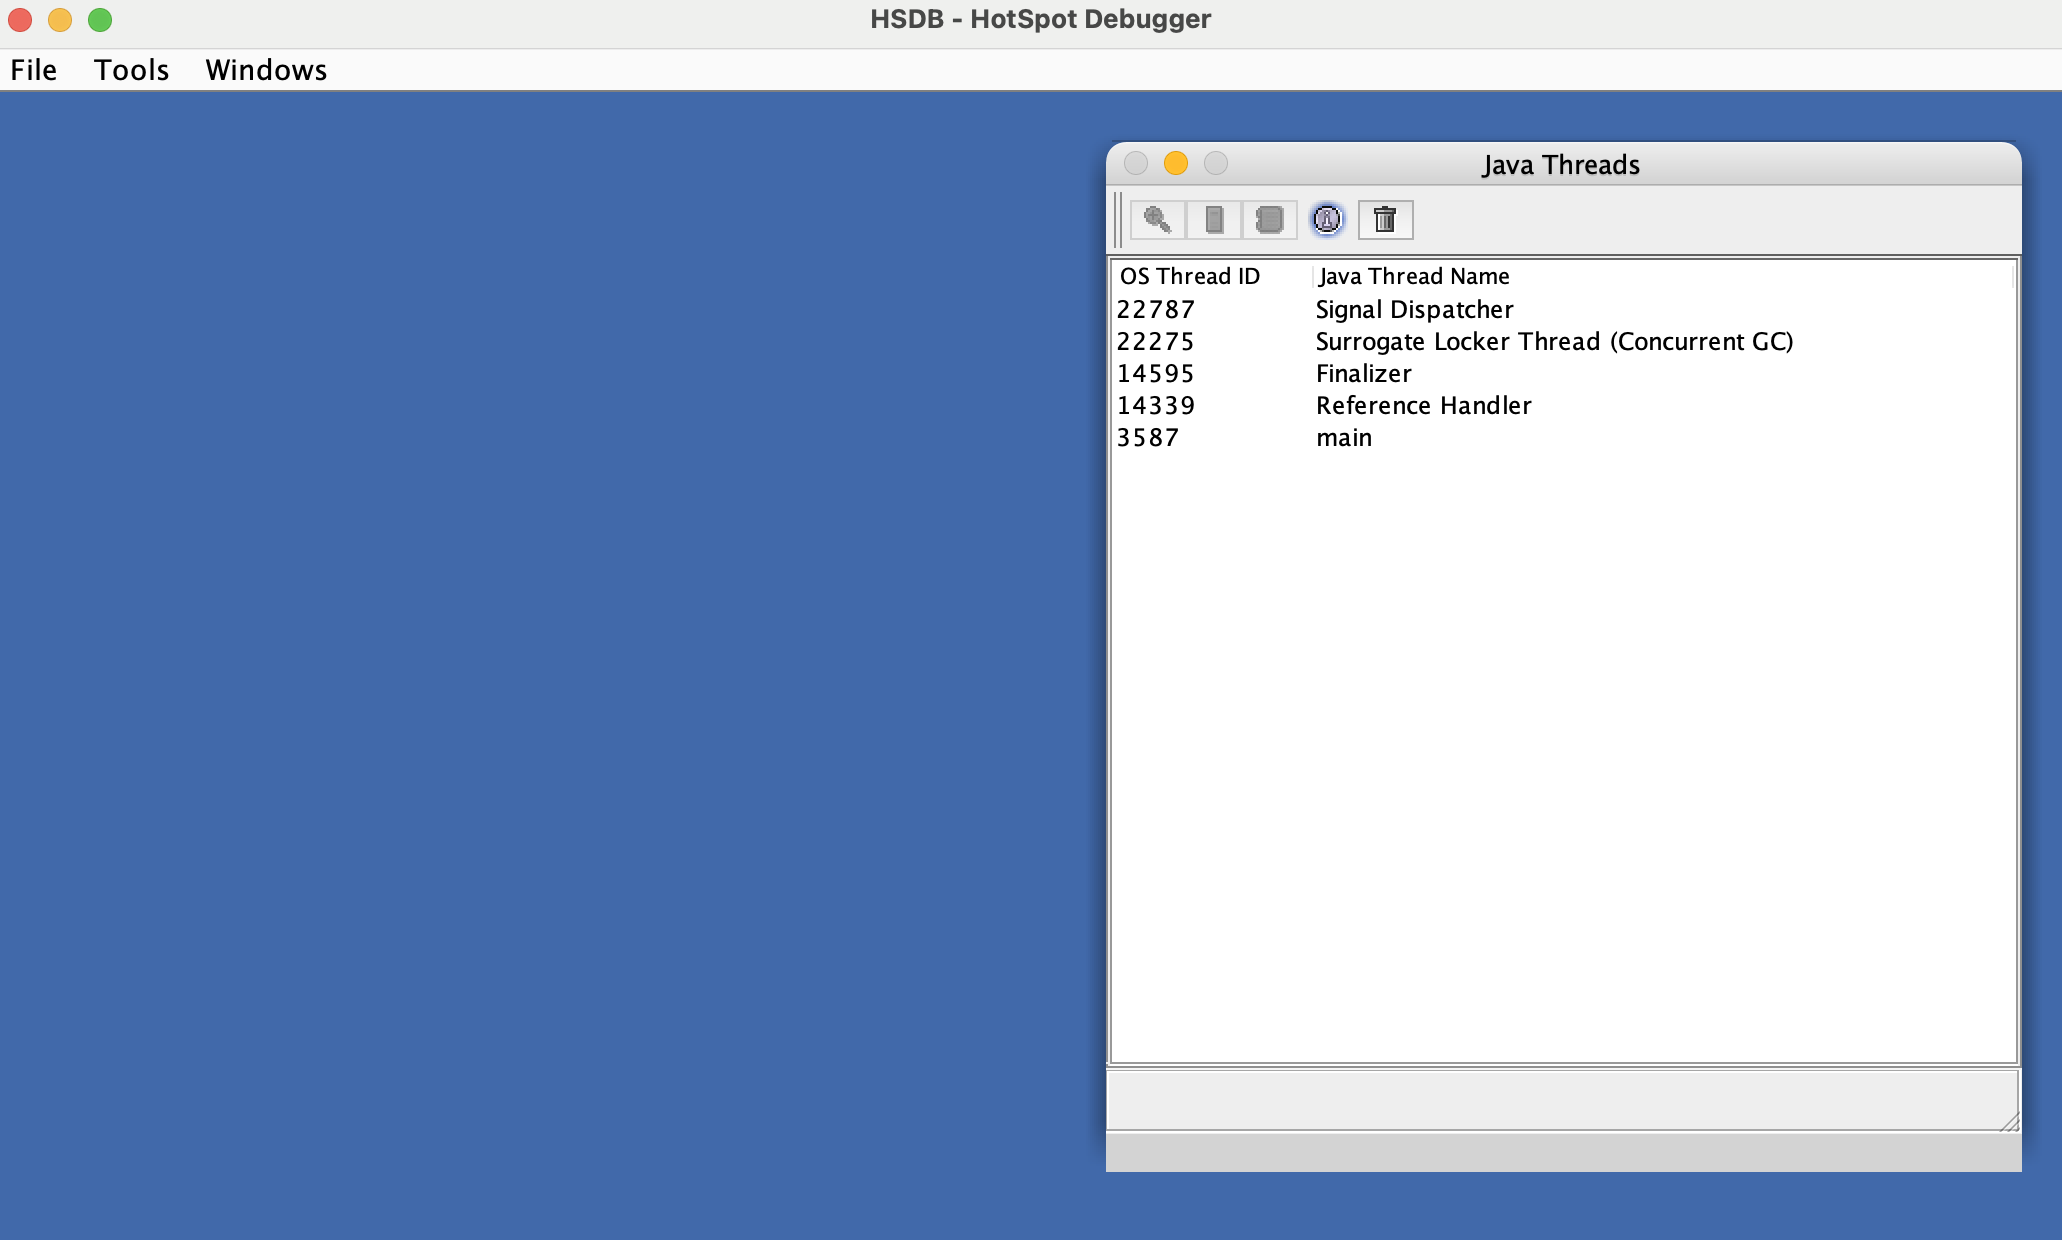Click the Inspect Thread magnifier icon

(1158, 220)
